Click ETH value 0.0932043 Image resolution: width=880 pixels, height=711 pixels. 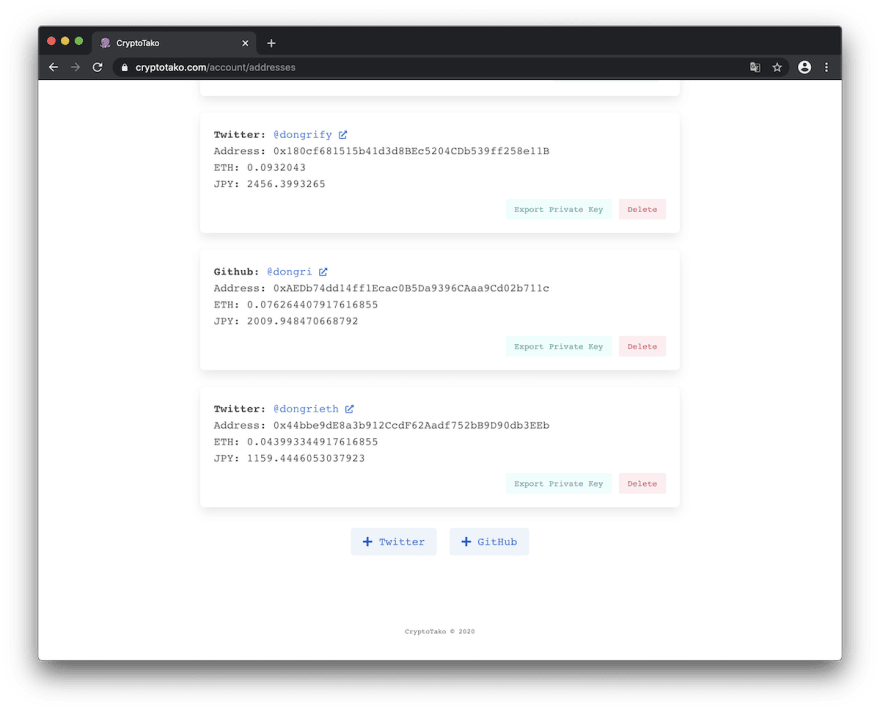(276, 168)
